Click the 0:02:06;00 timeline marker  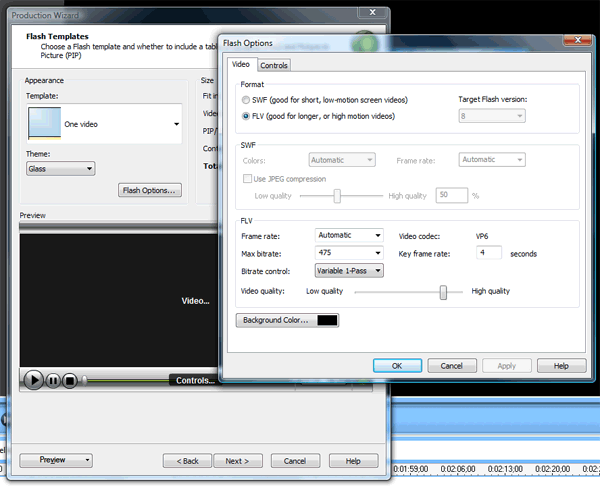pyautogui.click(x=458, y=469)
